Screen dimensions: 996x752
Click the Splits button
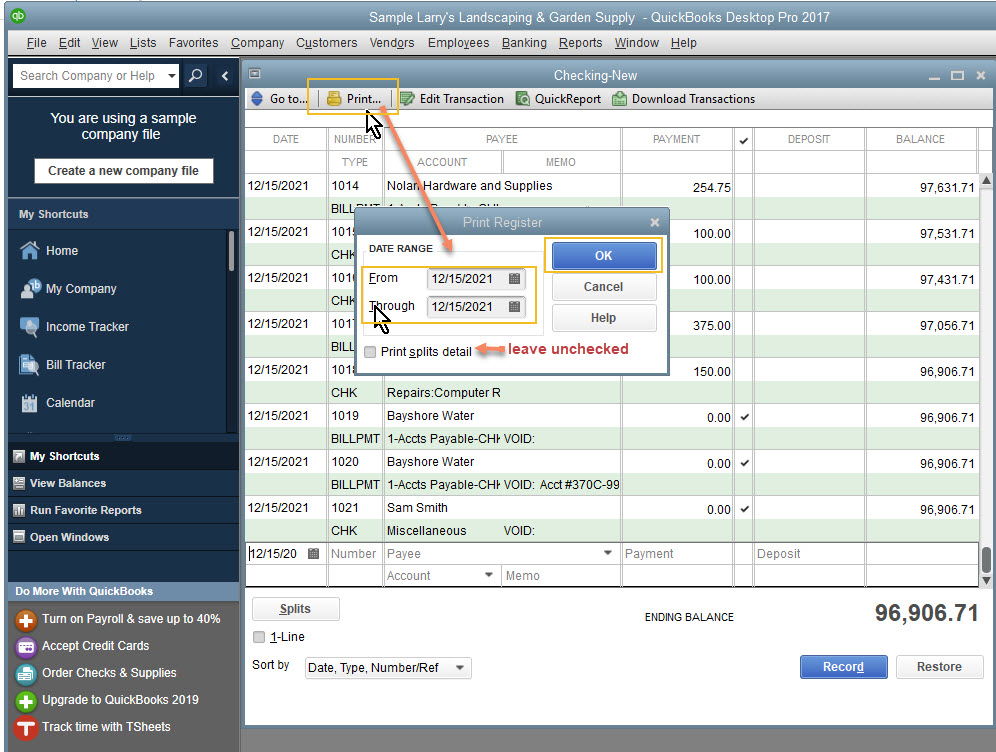click(x=295, y=608)
